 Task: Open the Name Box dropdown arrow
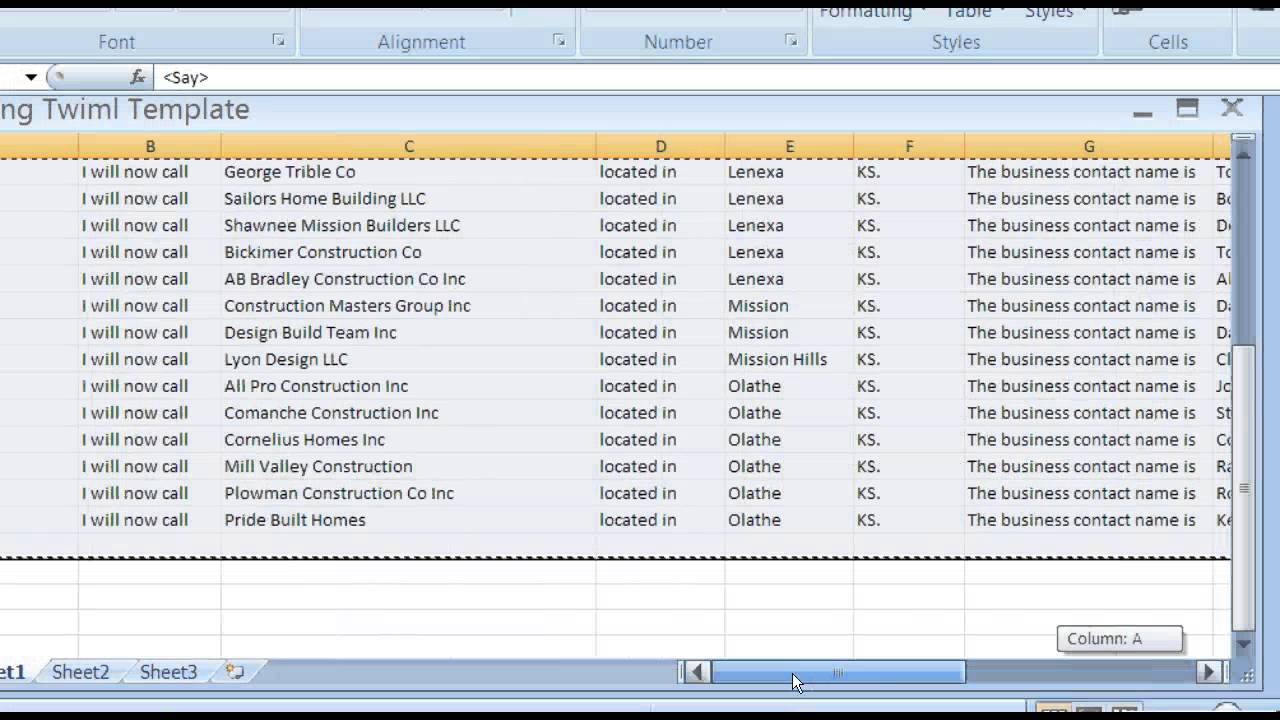(x=31, y=77)
